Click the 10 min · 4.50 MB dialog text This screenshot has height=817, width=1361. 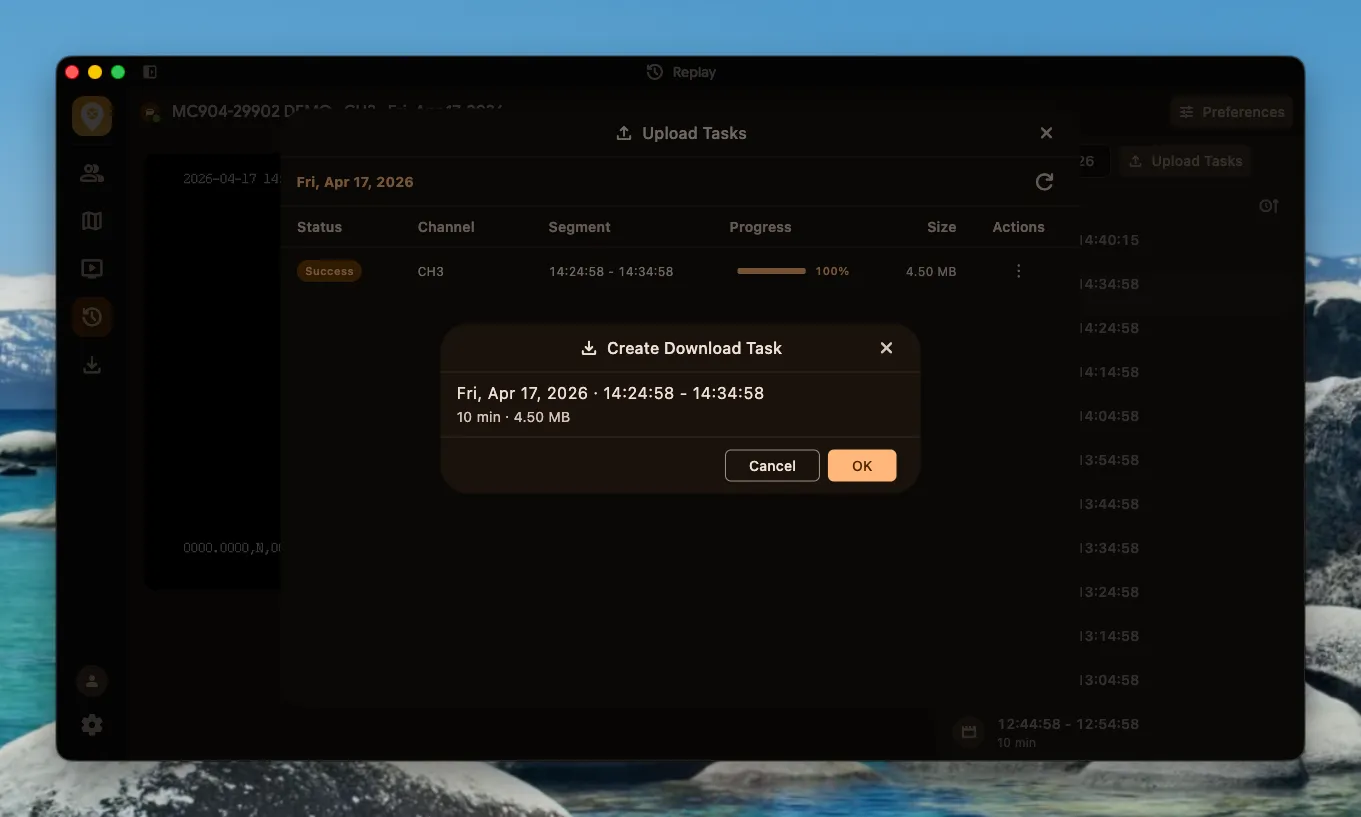pyautogui.click(x=513, y=417)
